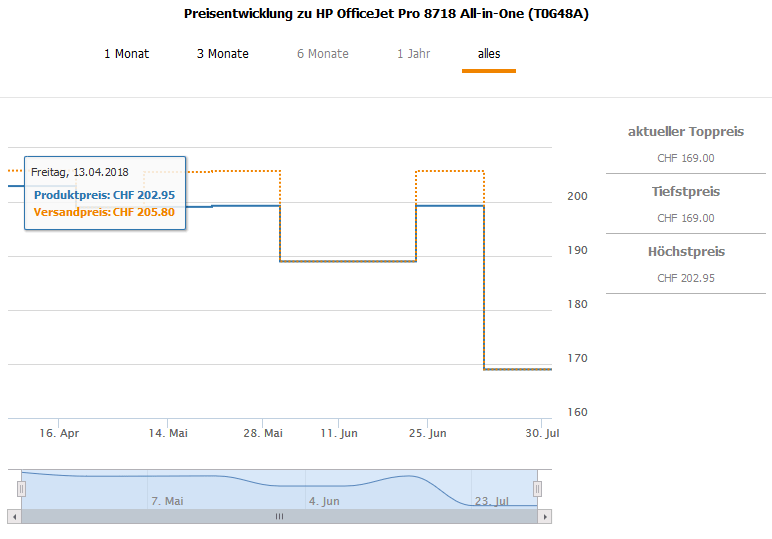Click the grip in the horizontal scrollbar

pyautogui.click(x=280, y=516)
